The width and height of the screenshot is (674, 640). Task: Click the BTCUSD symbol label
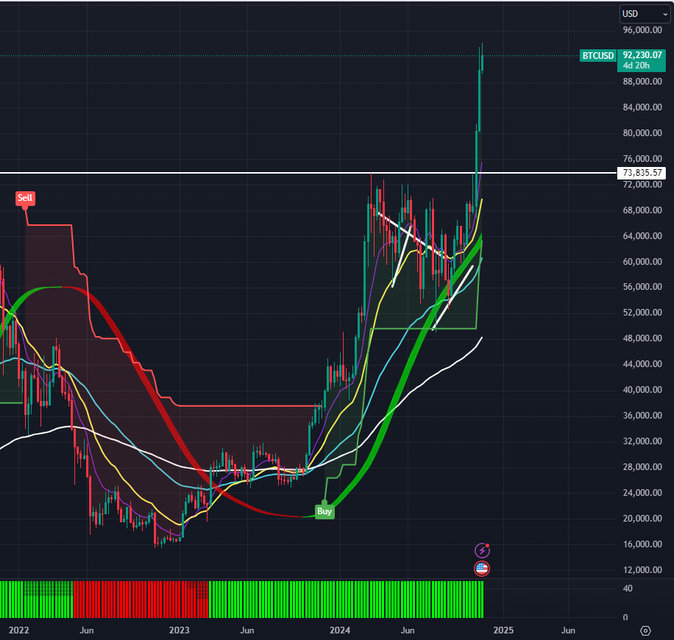[x=597, y=56]
